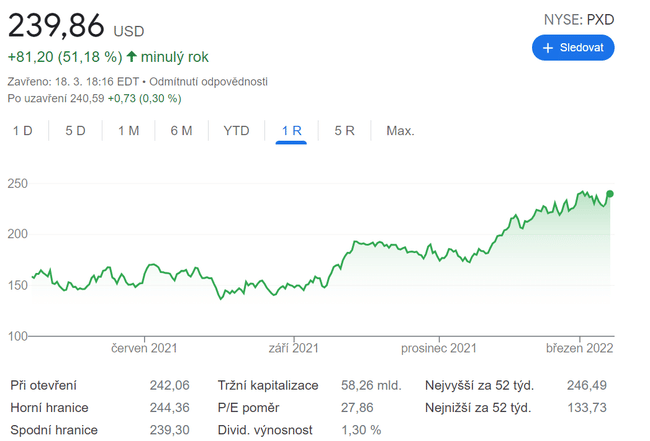Select the 1 D time range tab
The width and height of the screenshot is (650, 441).
(22, 131)
